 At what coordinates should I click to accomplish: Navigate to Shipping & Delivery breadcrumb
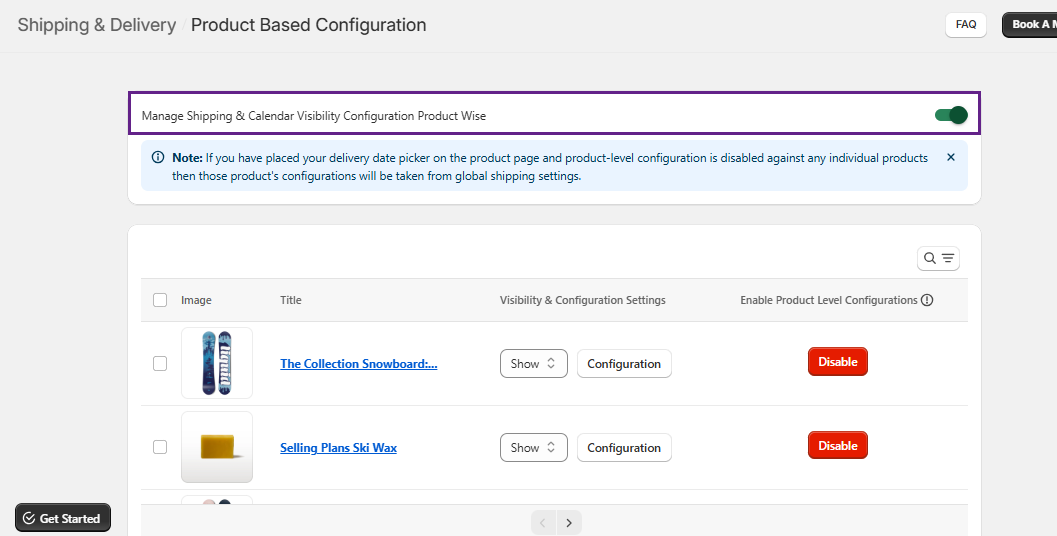tap(97, 25)
